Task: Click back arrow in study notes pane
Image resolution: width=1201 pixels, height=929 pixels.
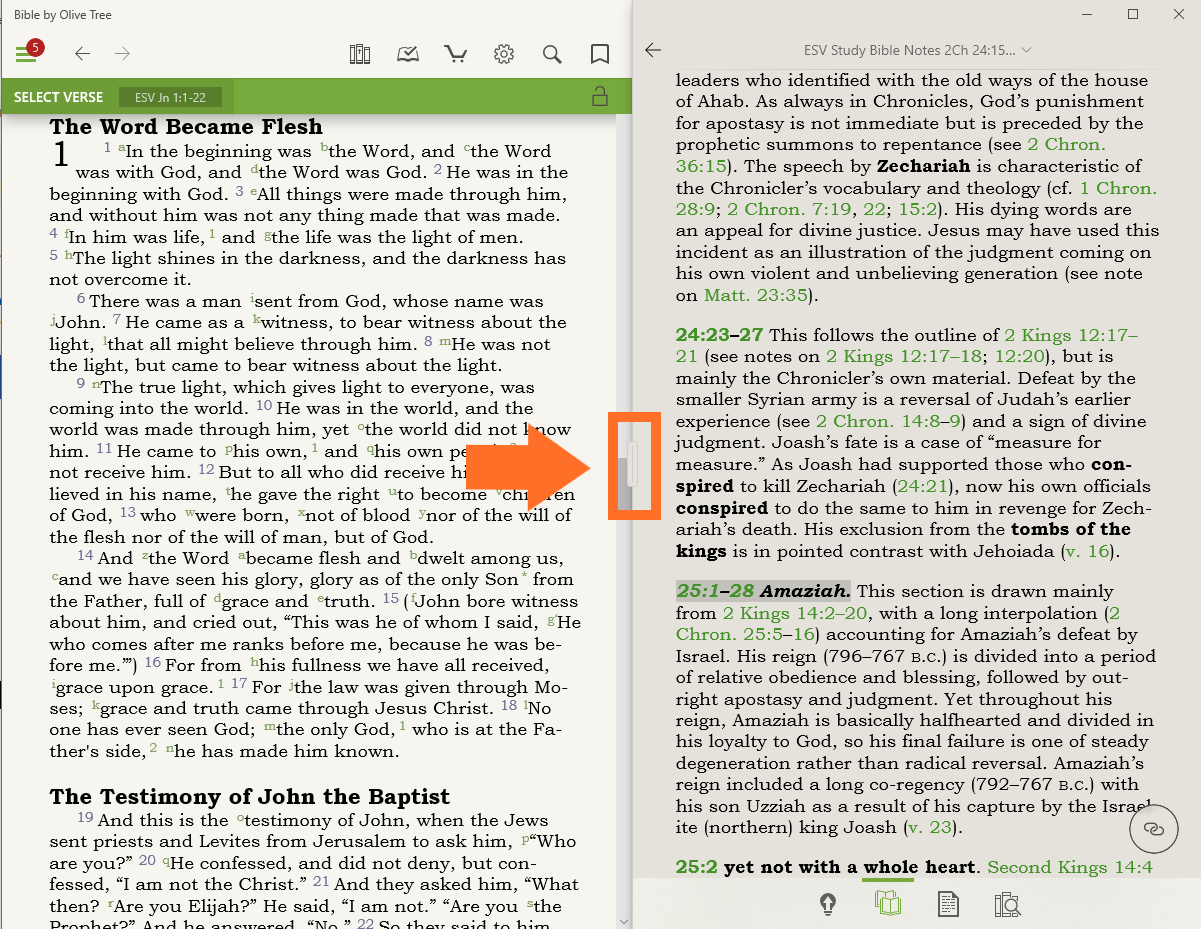Action: click(x=654, y=50)
